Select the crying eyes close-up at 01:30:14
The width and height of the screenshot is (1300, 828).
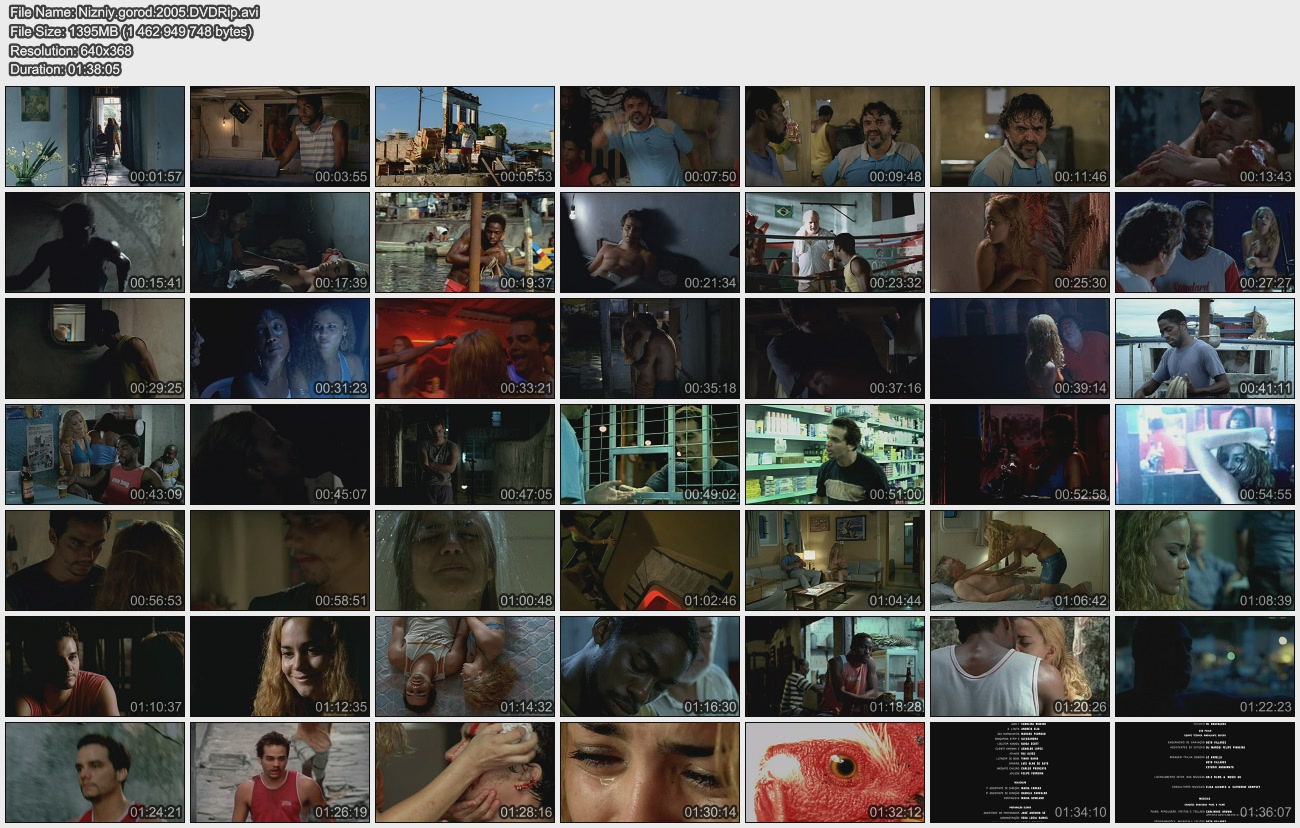point(650,772)
